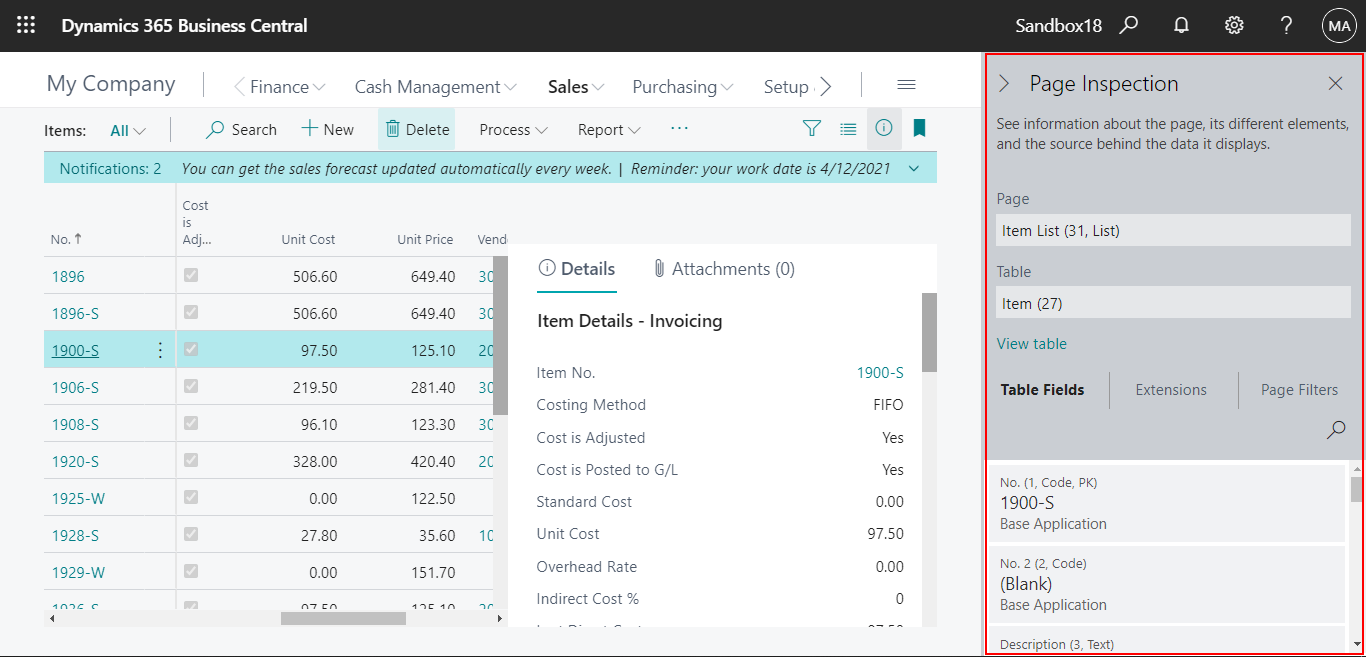Open the Process dropdown
Image resolution: width=1366 pixels, height=657 pixels.
[x=512, y=129]
